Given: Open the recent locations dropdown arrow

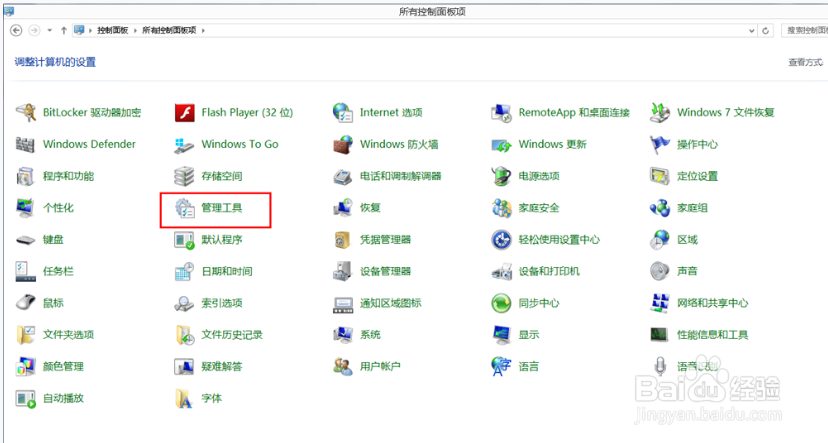Looking at the screenshot, I should [x=50, y=31].
